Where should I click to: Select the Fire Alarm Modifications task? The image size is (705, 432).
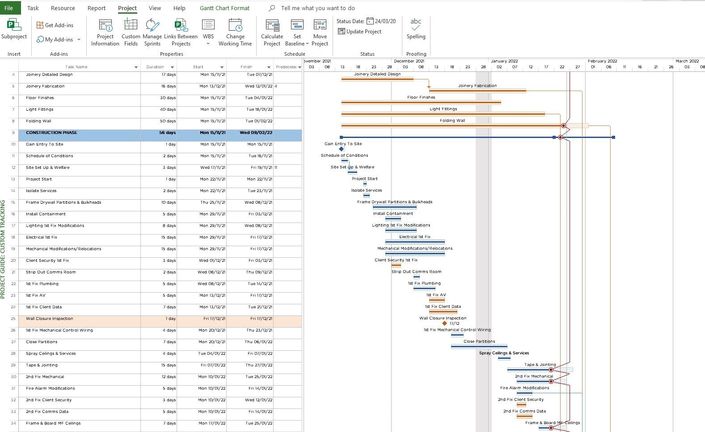[50, 388]
